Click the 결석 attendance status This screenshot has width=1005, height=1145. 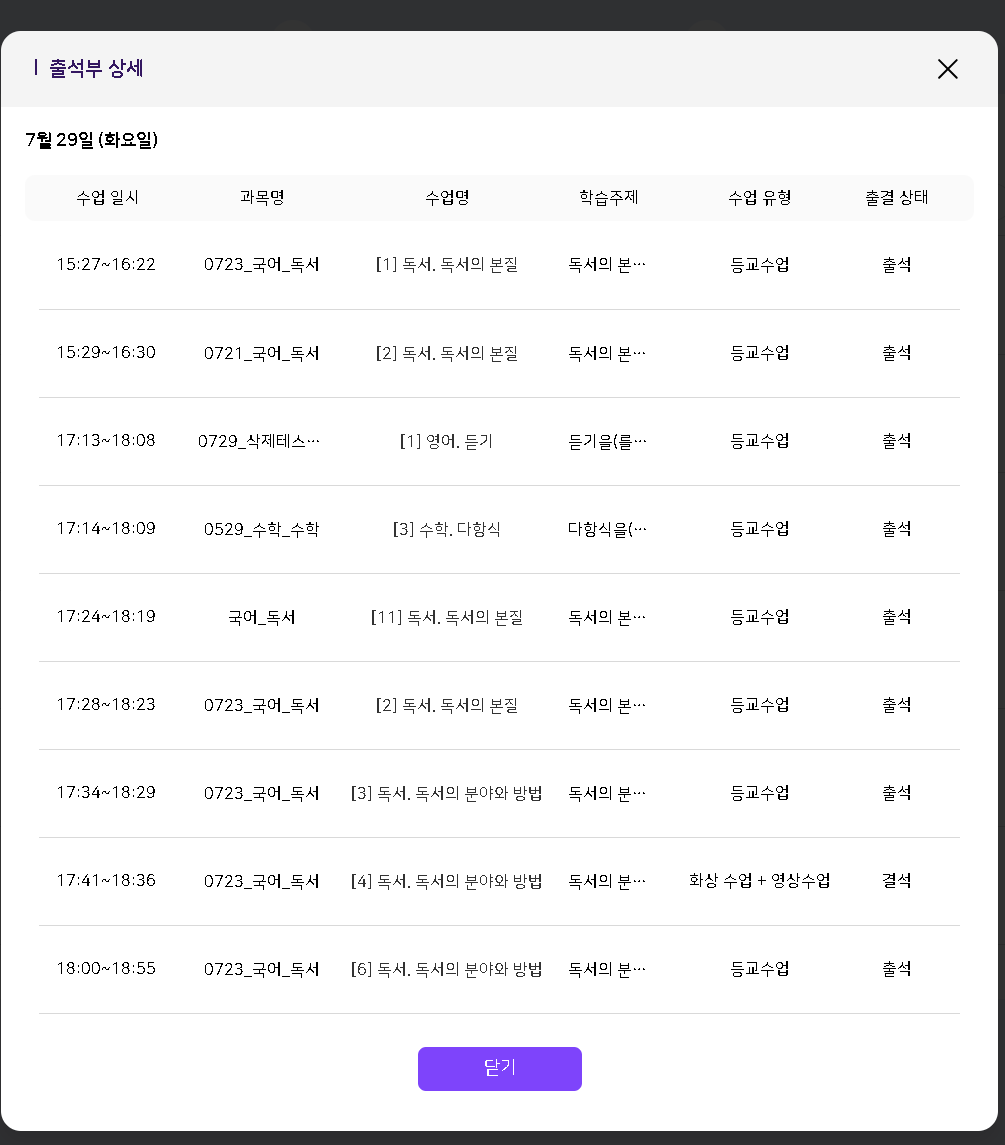click(x=896, y=881)
